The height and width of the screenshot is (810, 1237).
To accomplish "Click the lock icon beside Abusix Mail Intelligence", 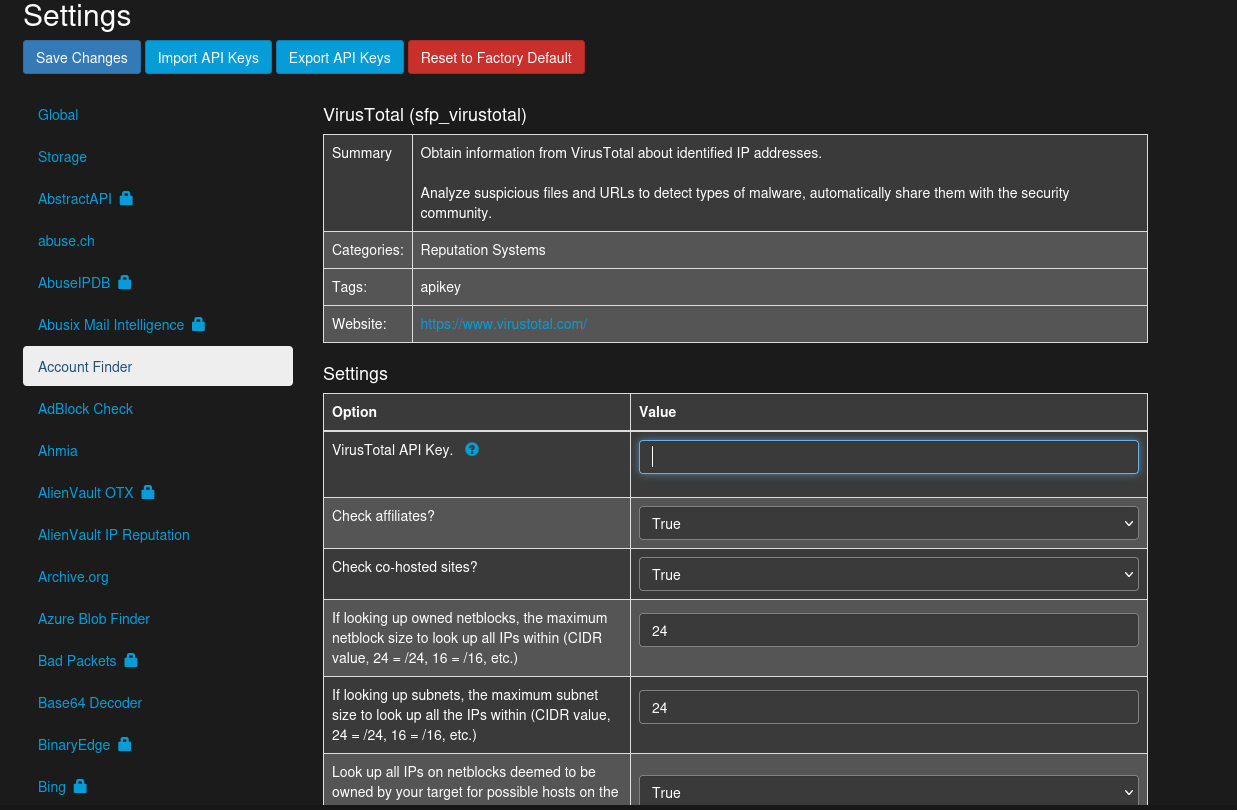I will [x=198, y=324].
